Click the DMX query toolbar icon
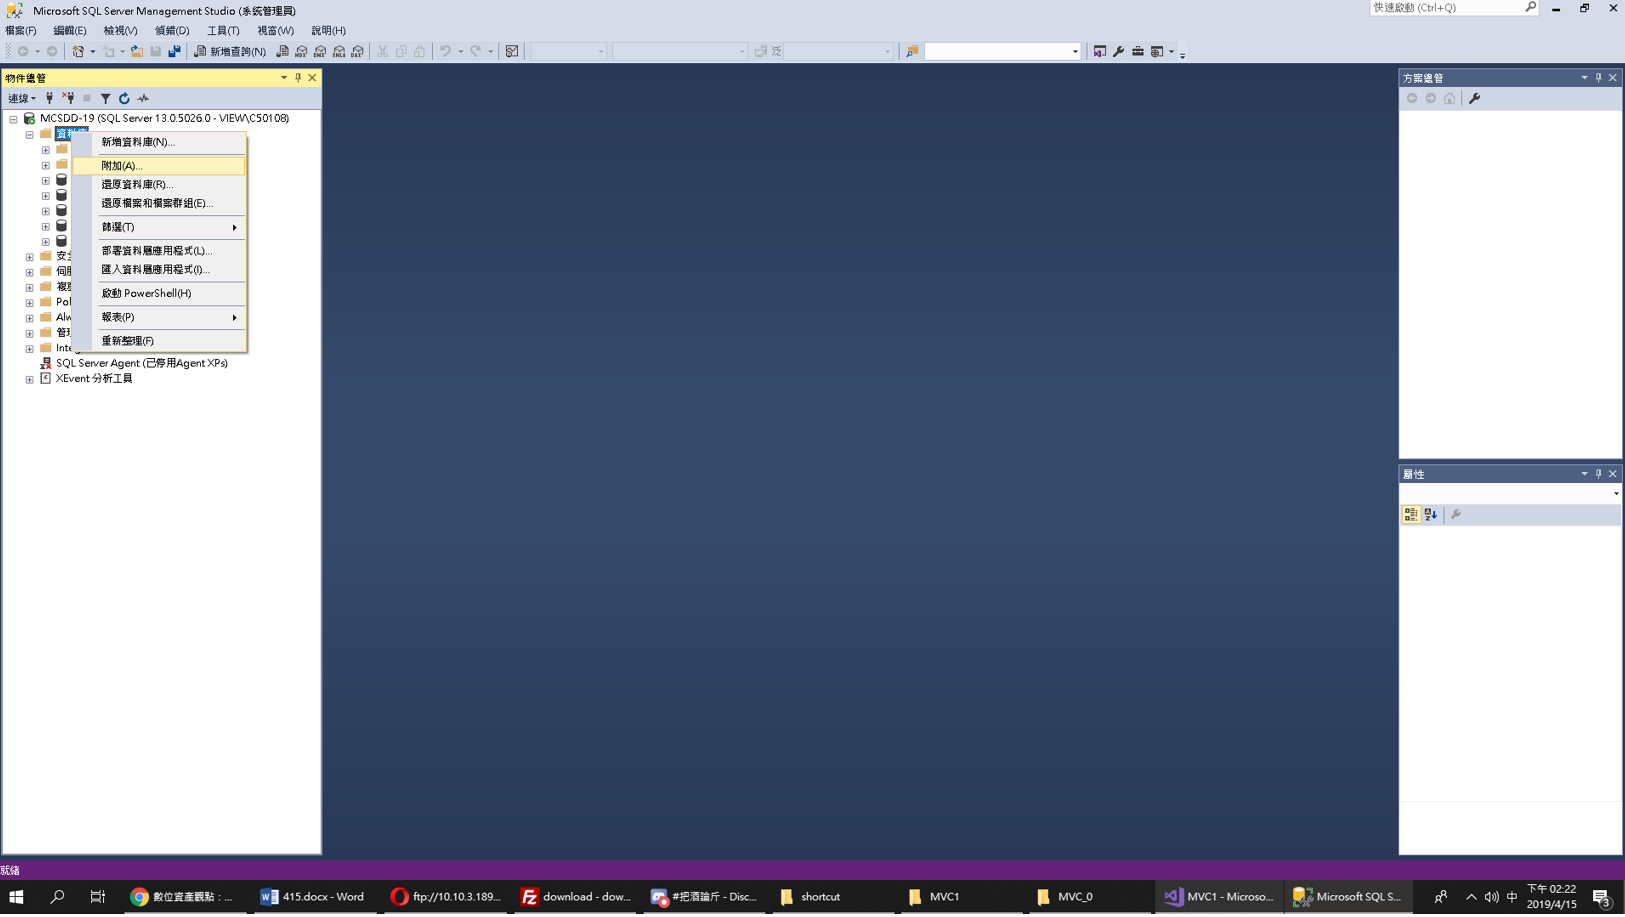 point(320,51)
